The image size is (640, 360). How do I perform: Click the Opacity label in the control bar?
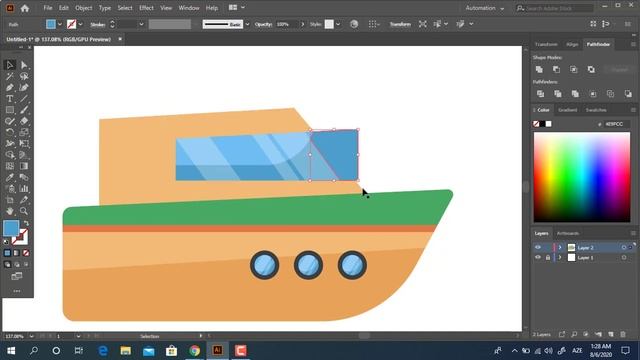[x=263, y=24]
